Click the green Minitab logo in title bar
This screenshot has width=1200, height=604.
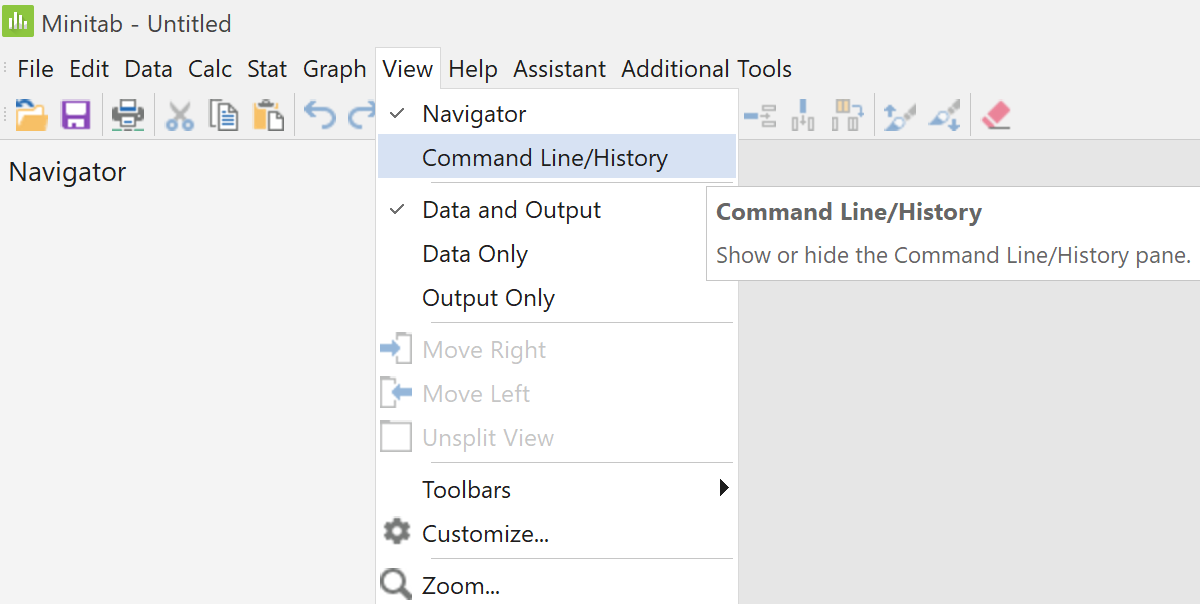20,22
